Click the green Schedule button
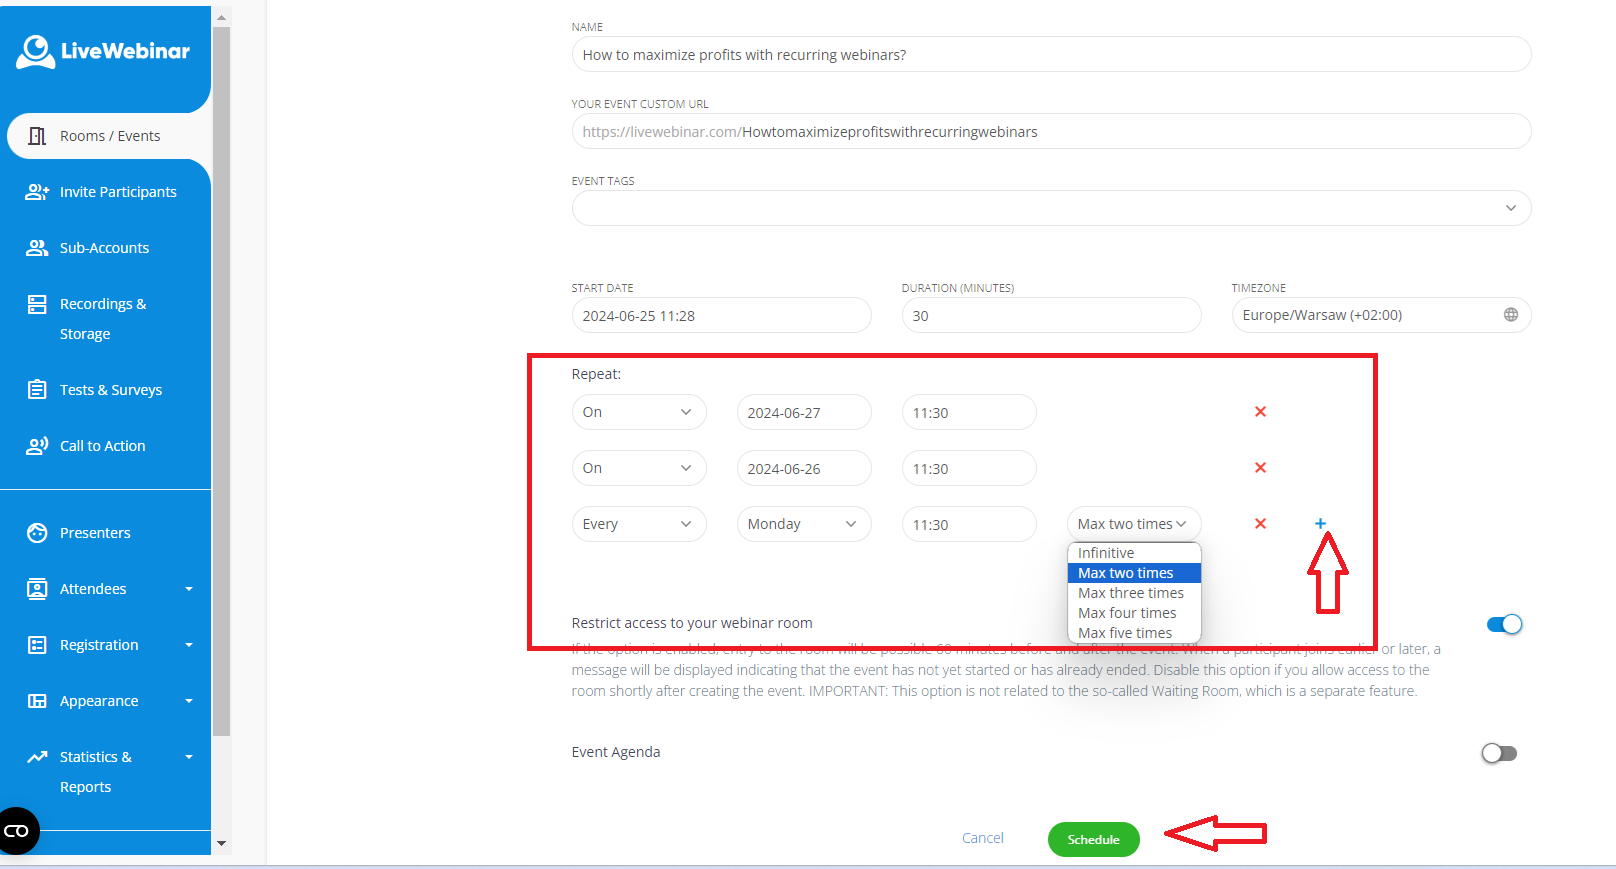The image size is (1616, 869). tap(1093, 839)
